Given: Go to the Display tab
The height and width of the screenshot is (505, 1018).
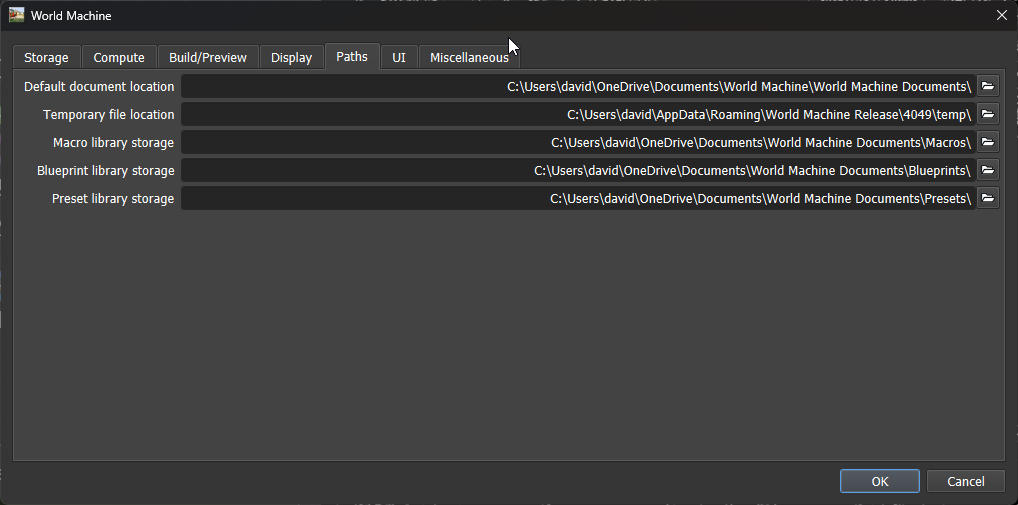Looking at the screenshot, I should (x=291, y=57).
